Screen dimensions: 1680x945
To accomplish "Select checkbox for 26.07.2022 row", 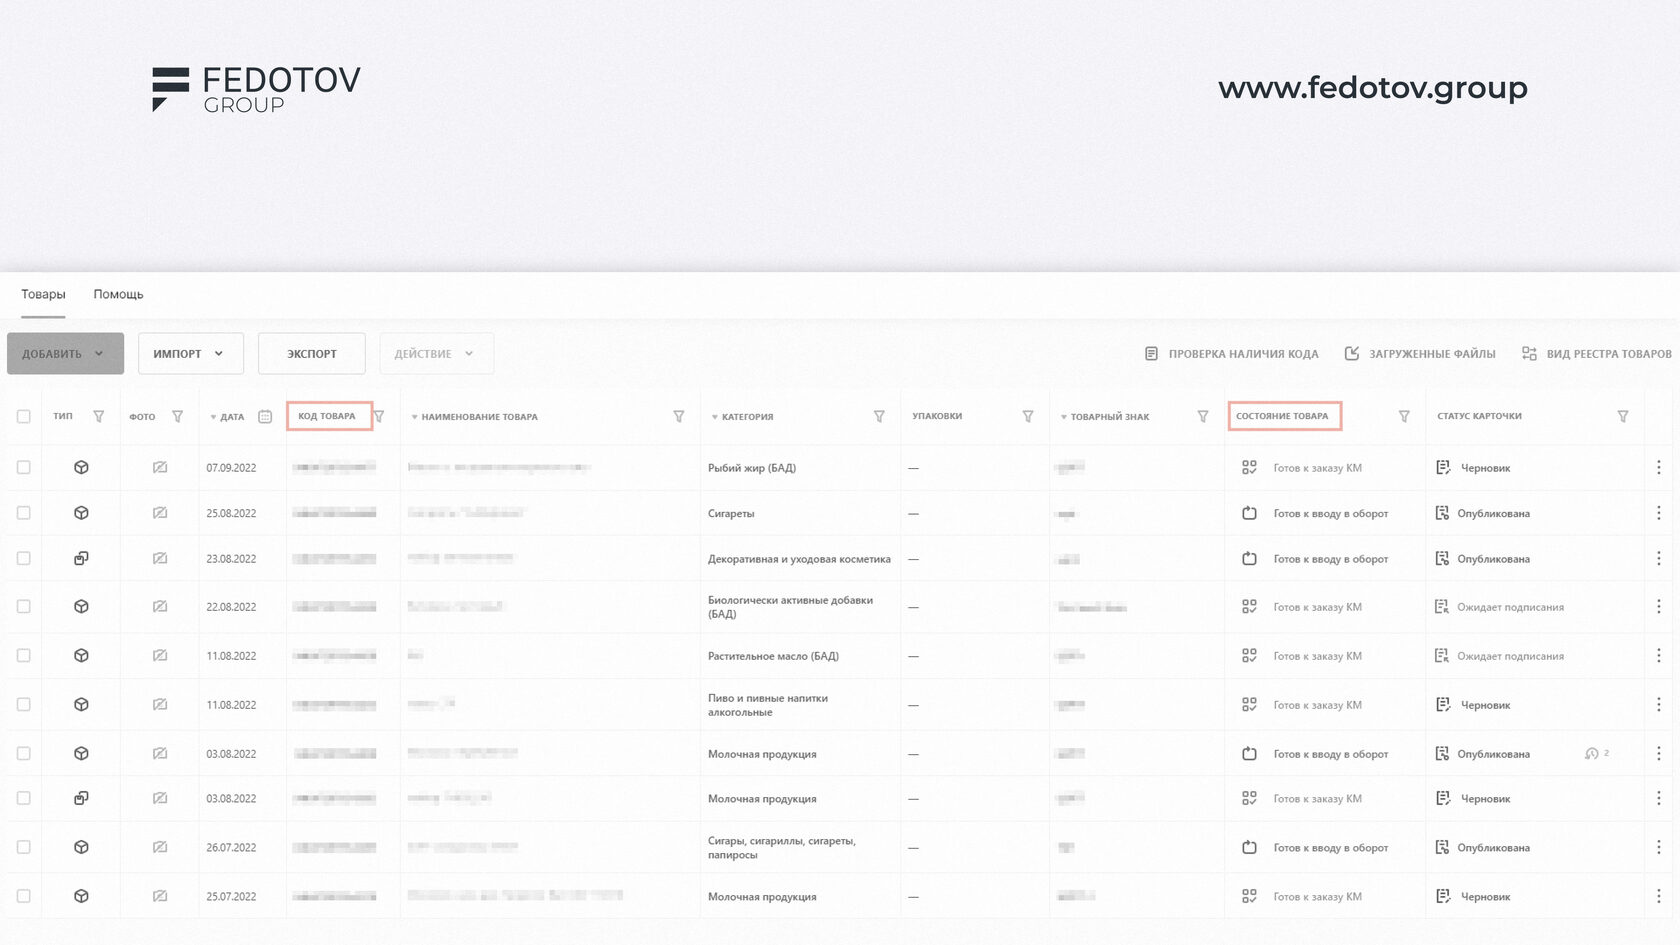I will pyautogui.click(x=24, y=847).
